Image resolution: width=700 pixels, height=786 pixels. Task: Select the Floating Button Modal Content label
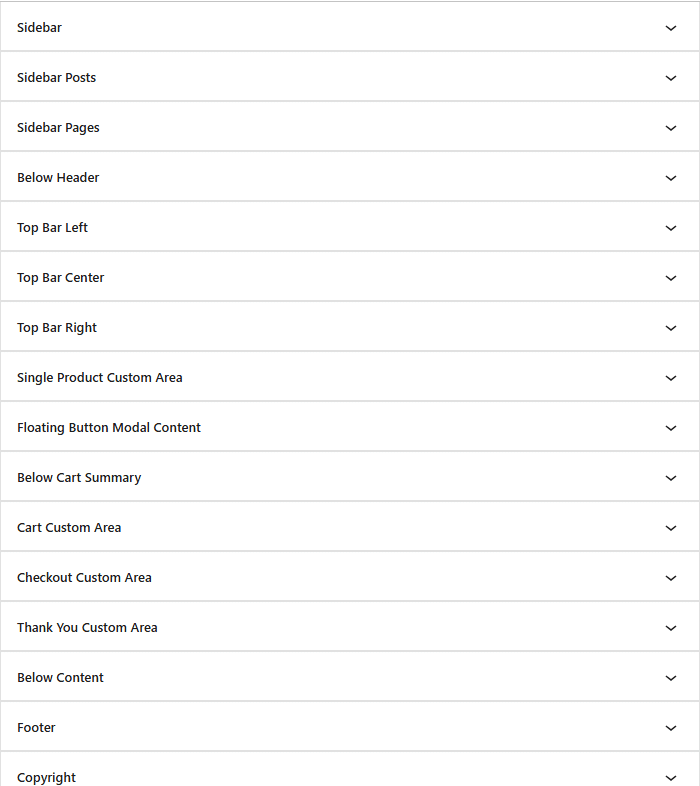109,428
